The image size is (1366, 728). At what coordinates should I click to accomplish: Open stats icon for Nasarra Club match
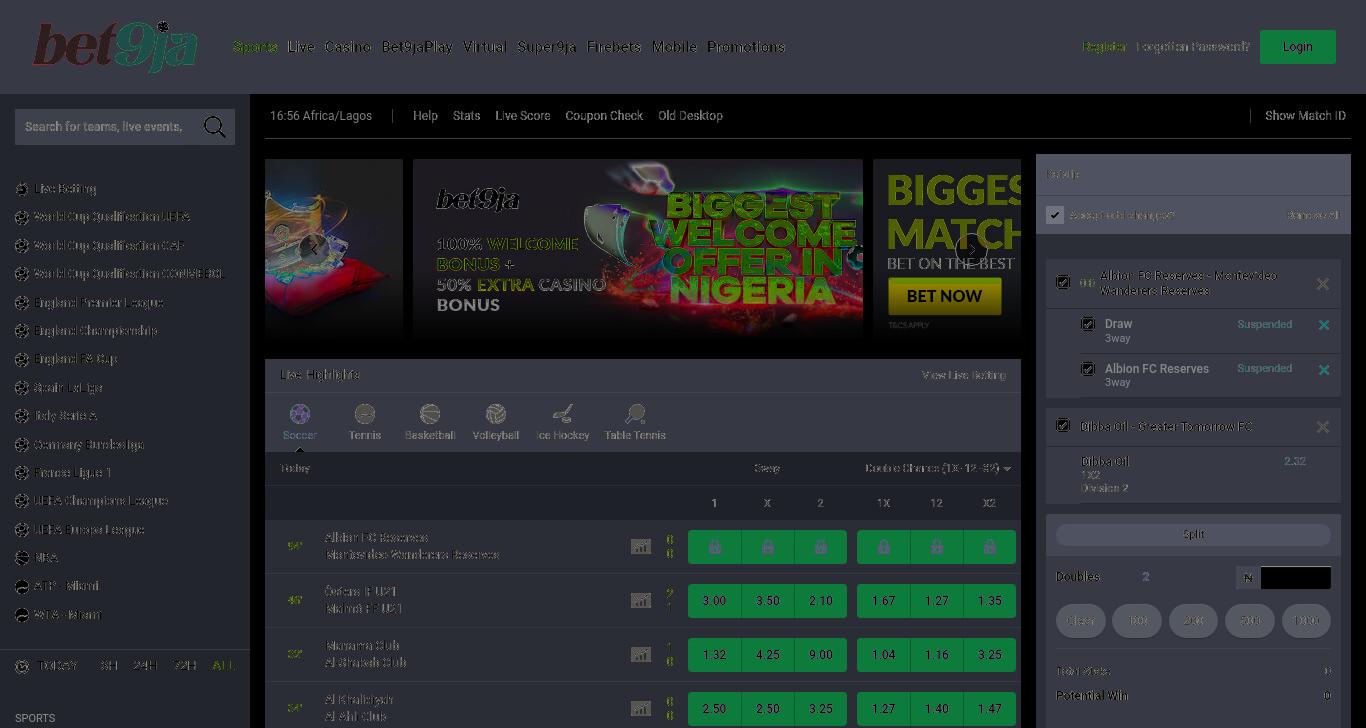pyautogui.click(x=641, y=655)
